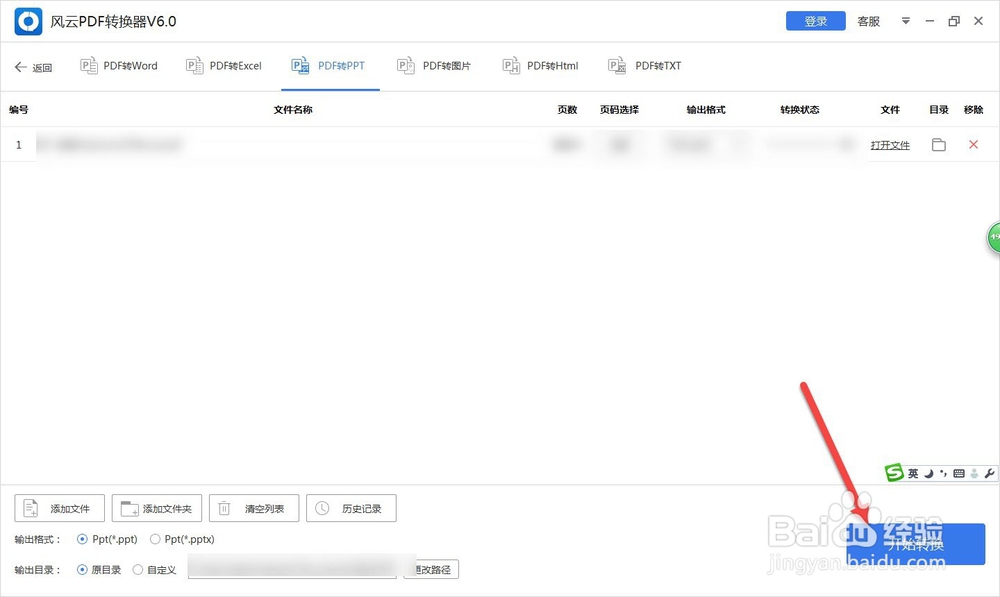Click the 文件名称 column header
The width and height of the screenshot is (1000, 597).
293,110
